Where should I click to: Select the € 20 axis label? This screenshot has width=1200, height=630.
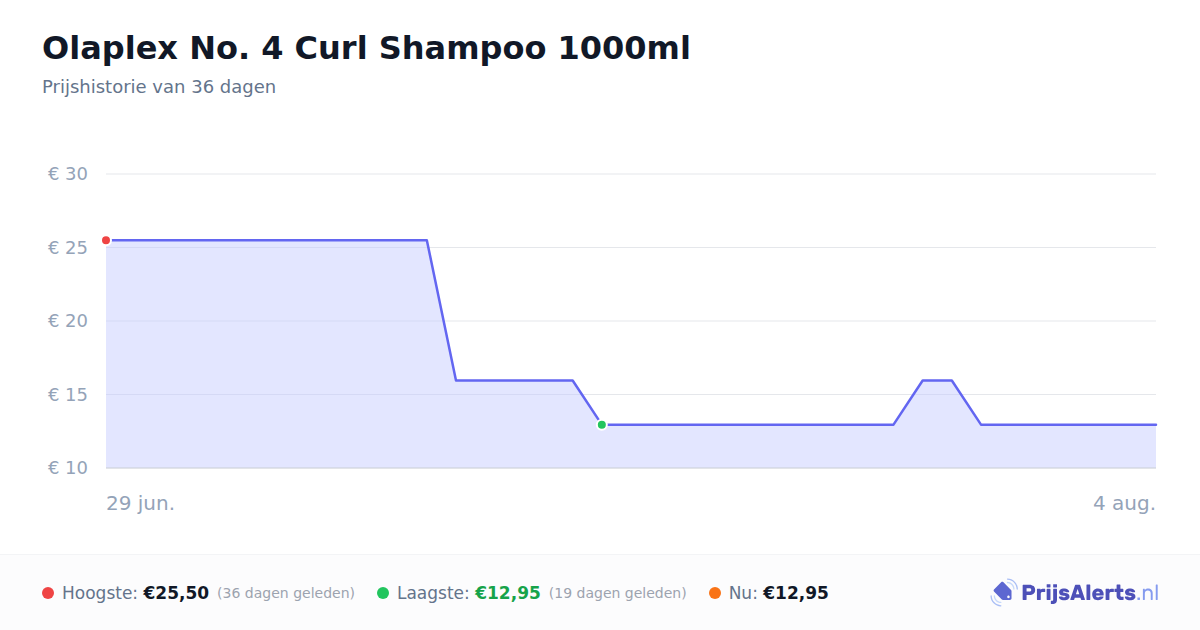tap(68, 321)
